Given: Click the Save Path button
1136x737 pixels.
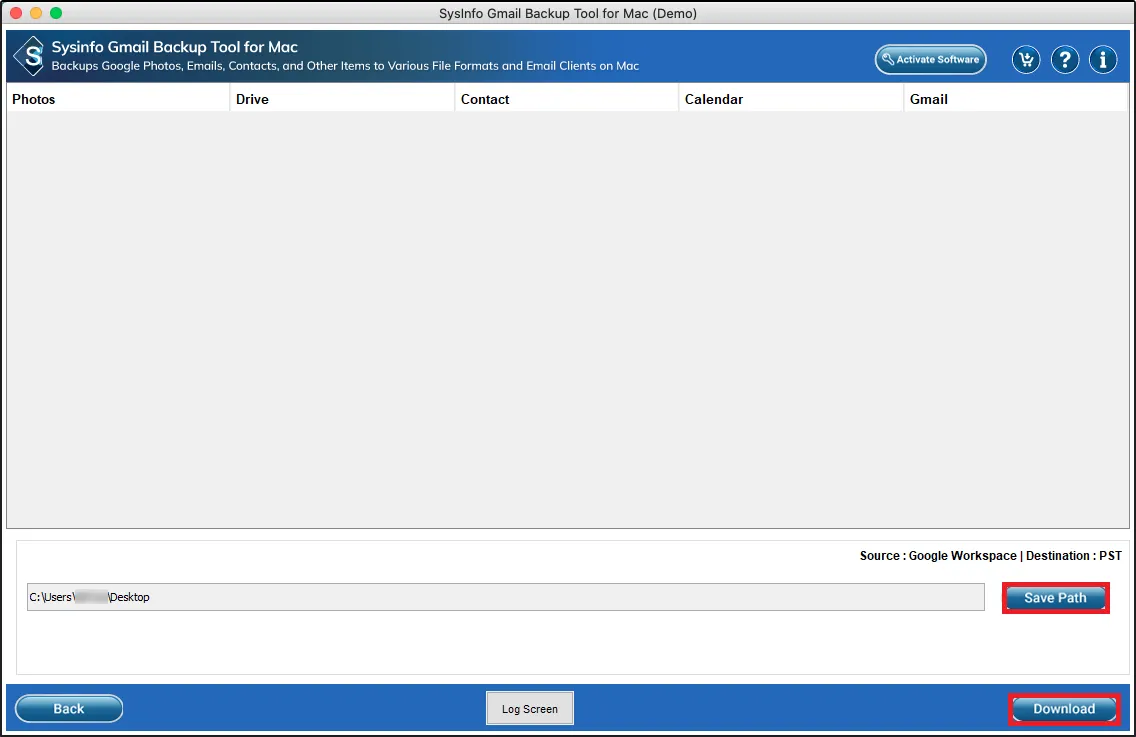Looking at the screenshot, I should click(1056, 598).
